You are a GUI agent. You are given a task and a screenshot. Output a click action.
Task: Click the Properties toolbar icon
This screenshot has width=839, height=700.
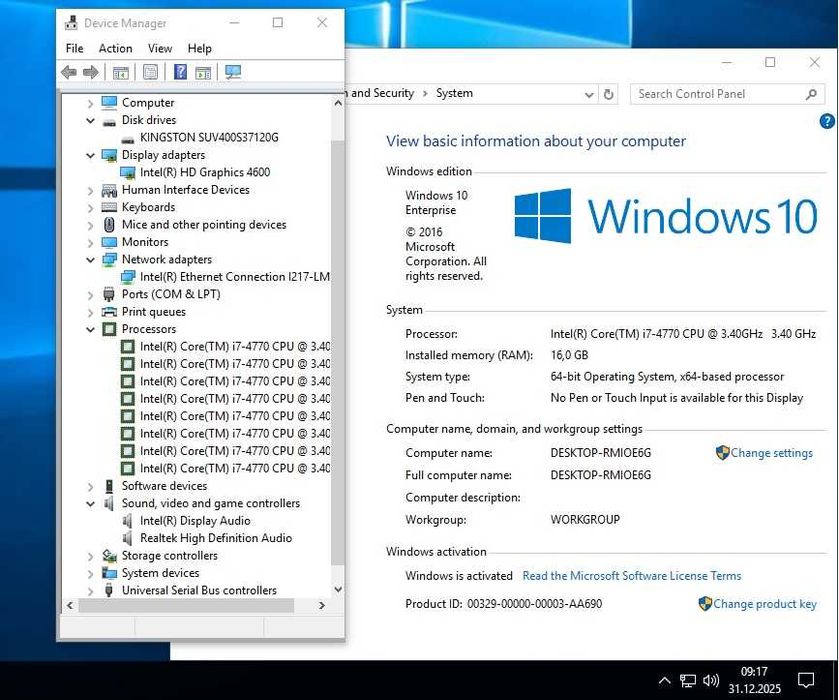(150, 72)
